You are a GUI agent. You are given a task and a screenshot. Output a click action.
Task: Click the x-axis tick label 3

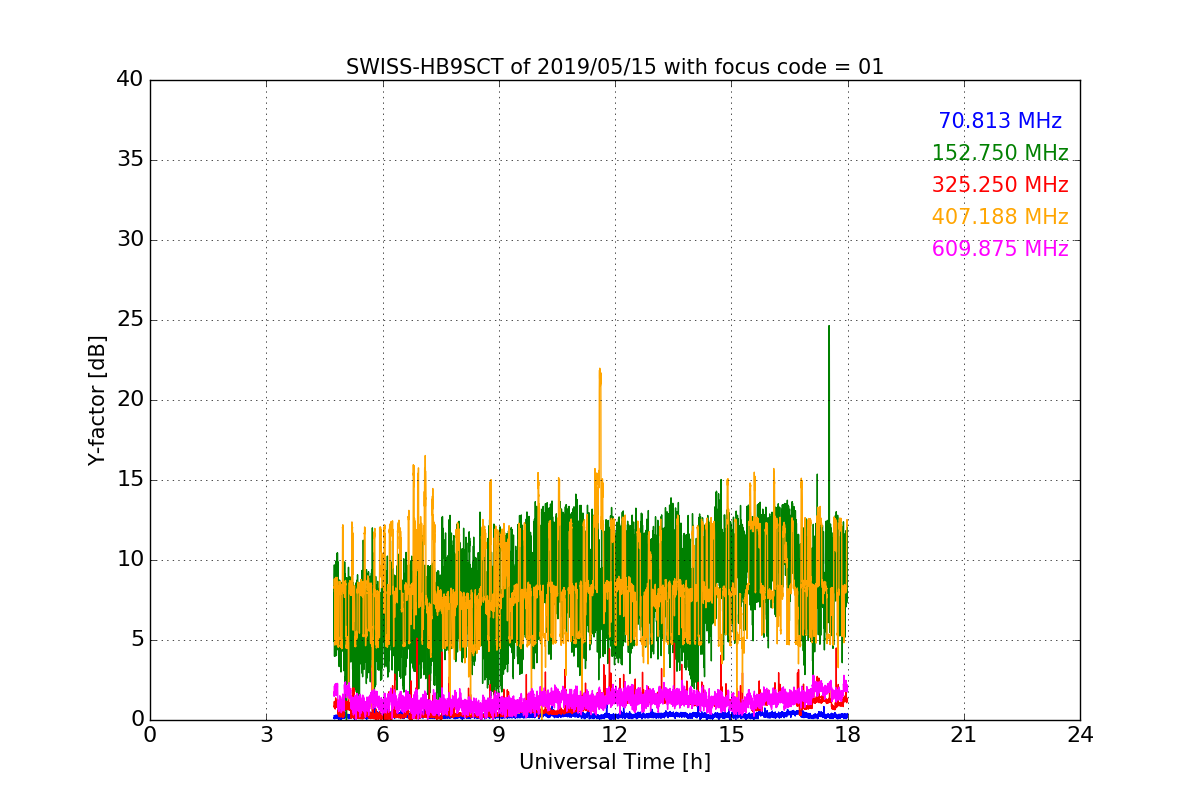click(x=266, y=735)
